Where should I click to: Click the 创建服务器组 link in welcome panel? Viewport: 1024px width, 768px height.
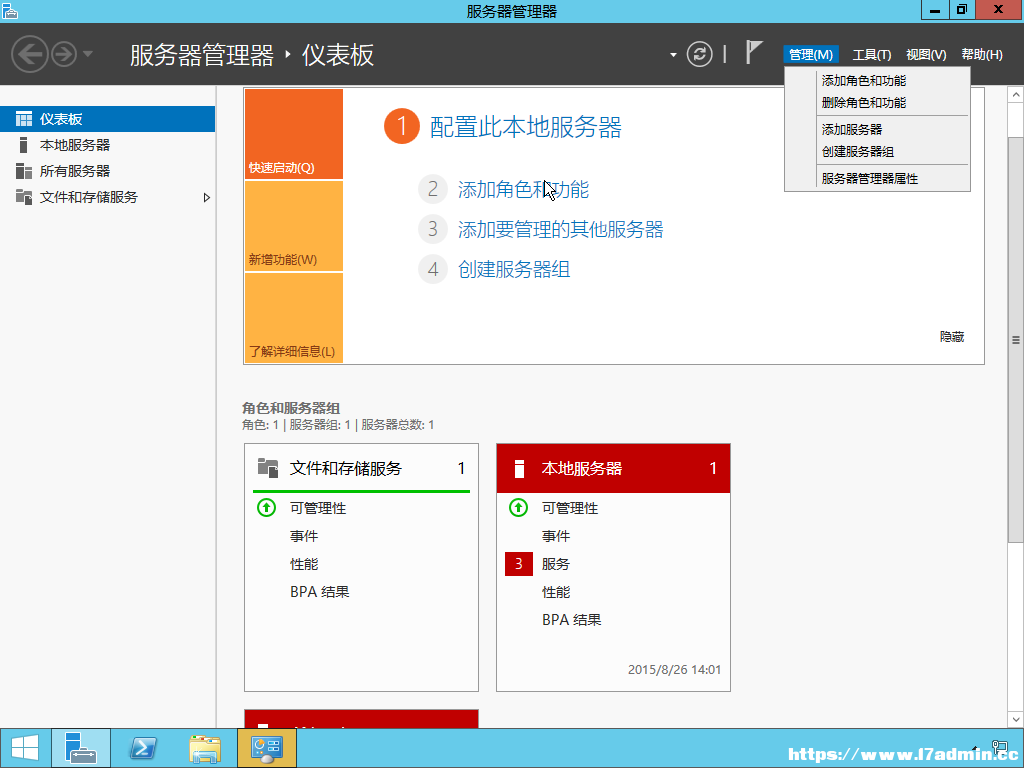pyautogui.click(x=514, y=269)
